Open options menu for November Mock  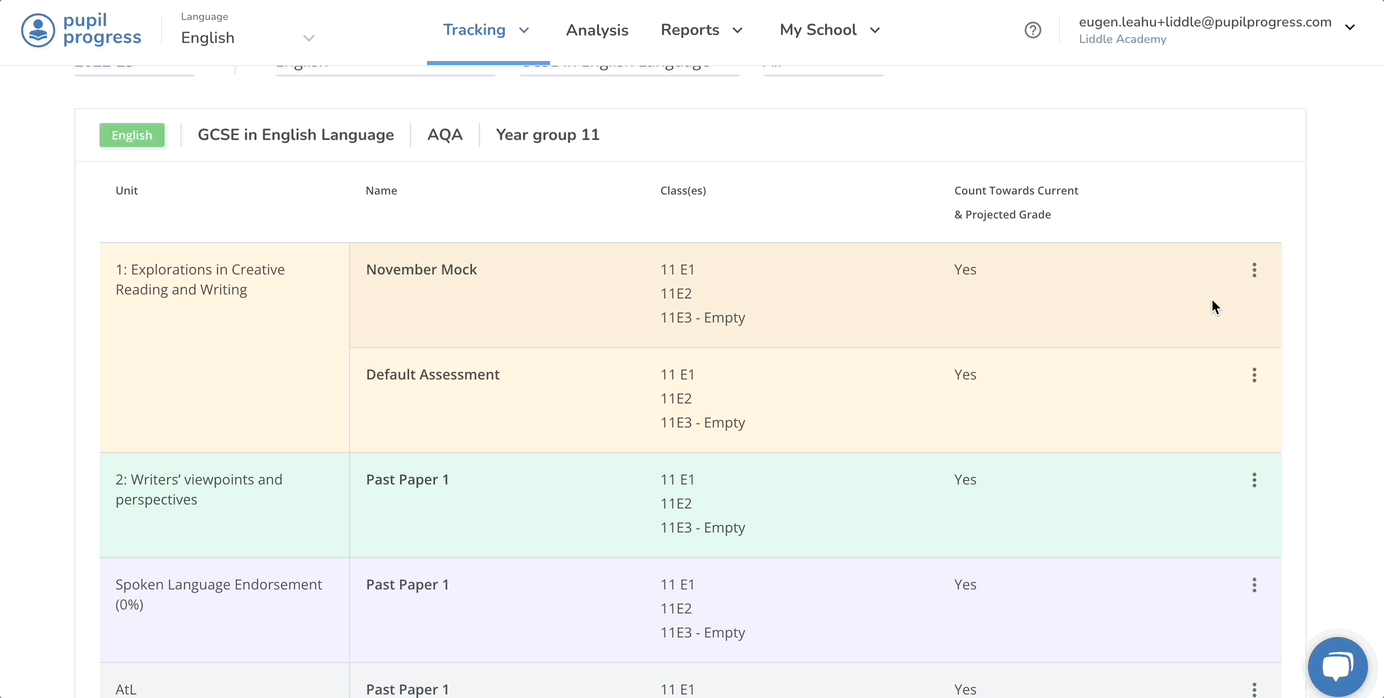(1254, 270)
